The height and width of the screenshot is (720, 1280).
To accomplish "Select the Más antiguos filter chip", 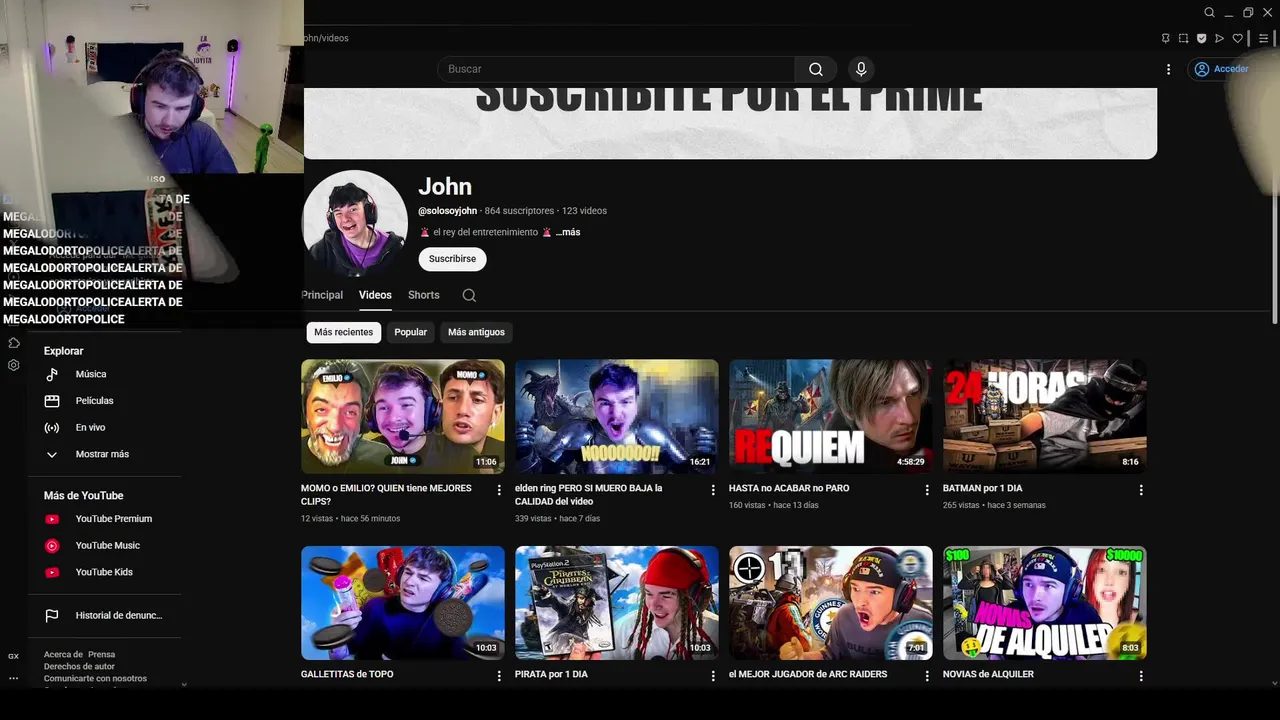I will [476, 332].
